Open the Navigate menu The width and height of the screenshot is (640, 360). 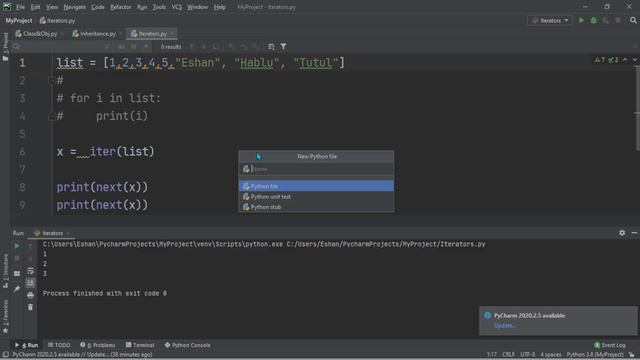(x=75, y=7)
